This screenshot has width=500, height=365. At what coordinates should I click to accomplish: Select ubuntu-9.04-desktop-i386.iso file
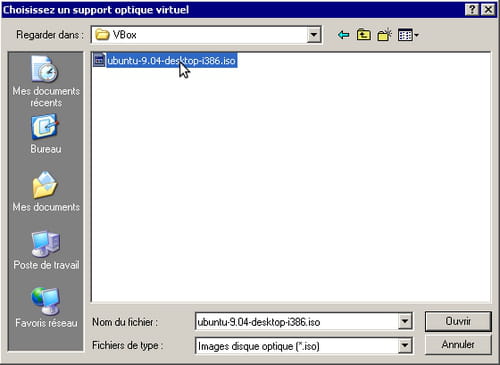(172, 61)
